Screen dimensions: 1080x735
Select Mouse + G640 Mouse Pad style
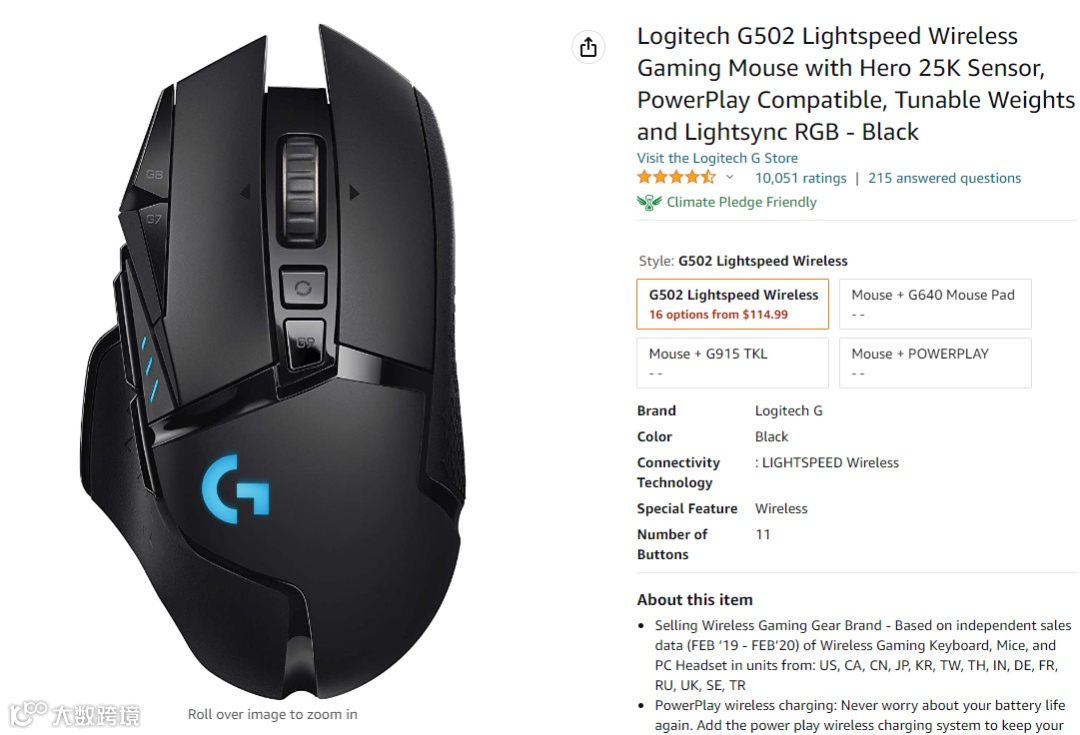[935, 304]
